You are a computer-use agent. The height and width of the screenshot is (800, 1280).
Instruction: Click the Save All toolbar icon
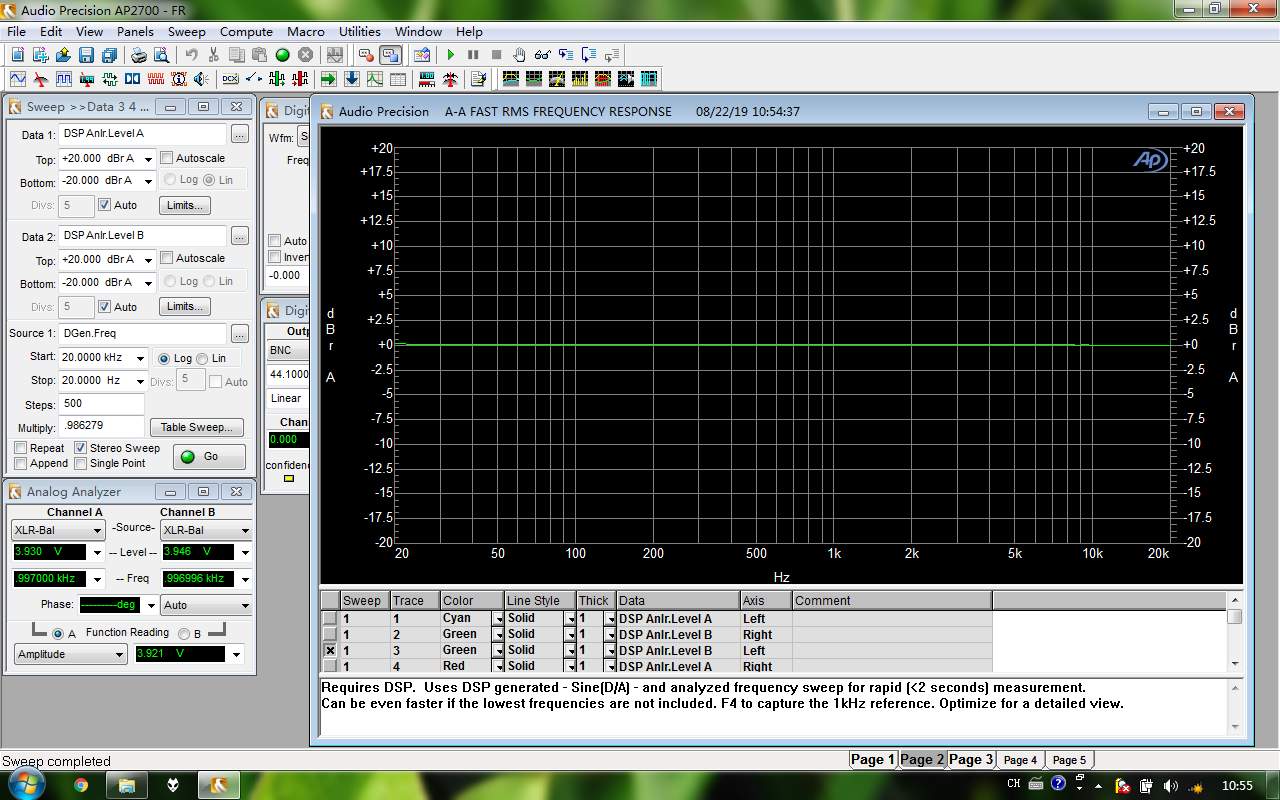109,55
